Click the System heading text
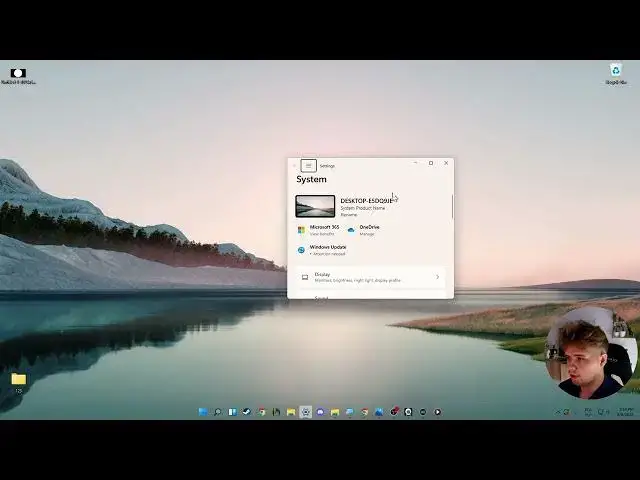The width and height of the screenshot is (640, 480). (311, 179)
